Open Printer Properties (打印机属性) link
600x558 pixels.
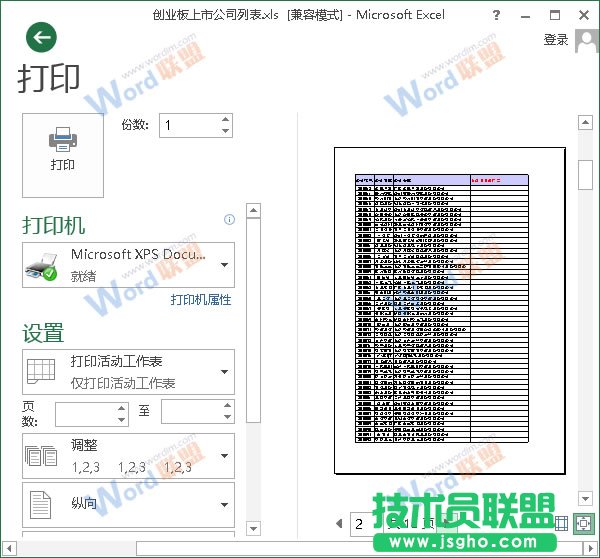201,300
